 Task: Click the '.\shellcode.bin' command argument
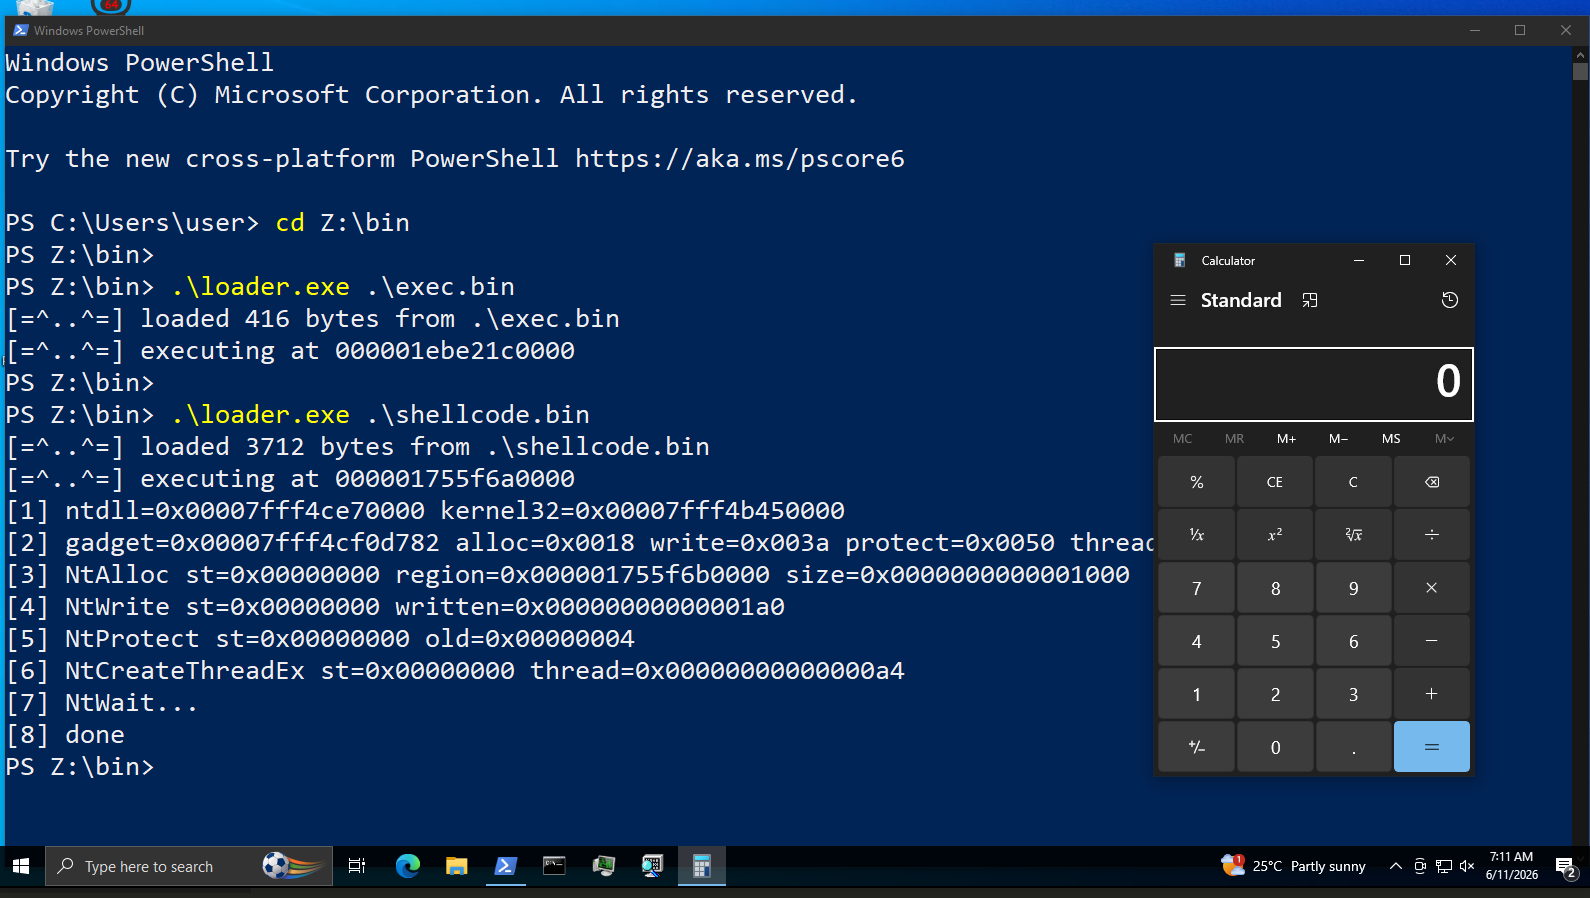[x=478, y=415]
